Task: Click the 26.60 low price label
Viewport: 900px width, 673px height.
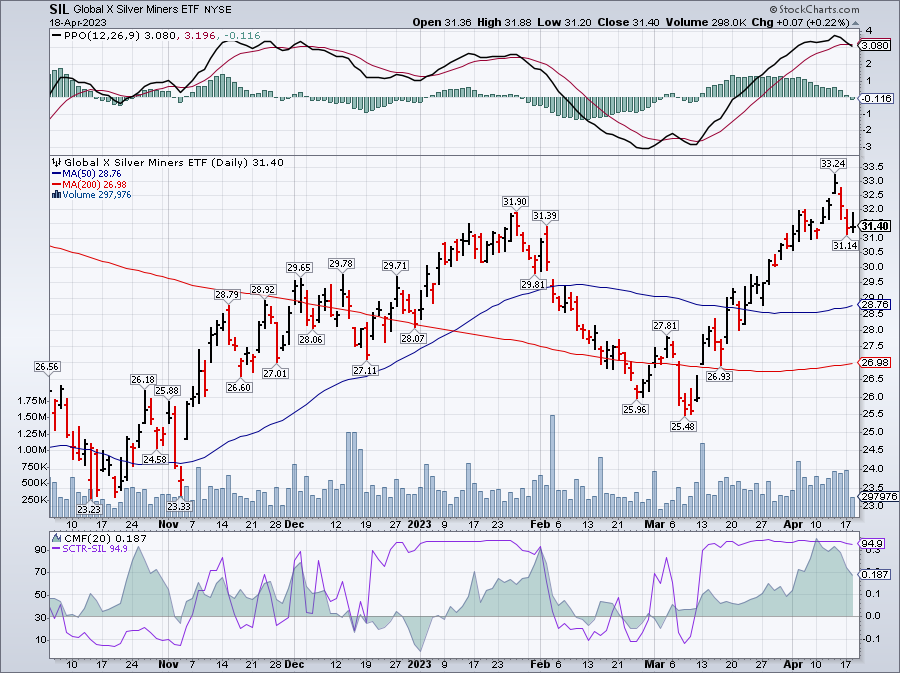Action: [x=239, y=387]
